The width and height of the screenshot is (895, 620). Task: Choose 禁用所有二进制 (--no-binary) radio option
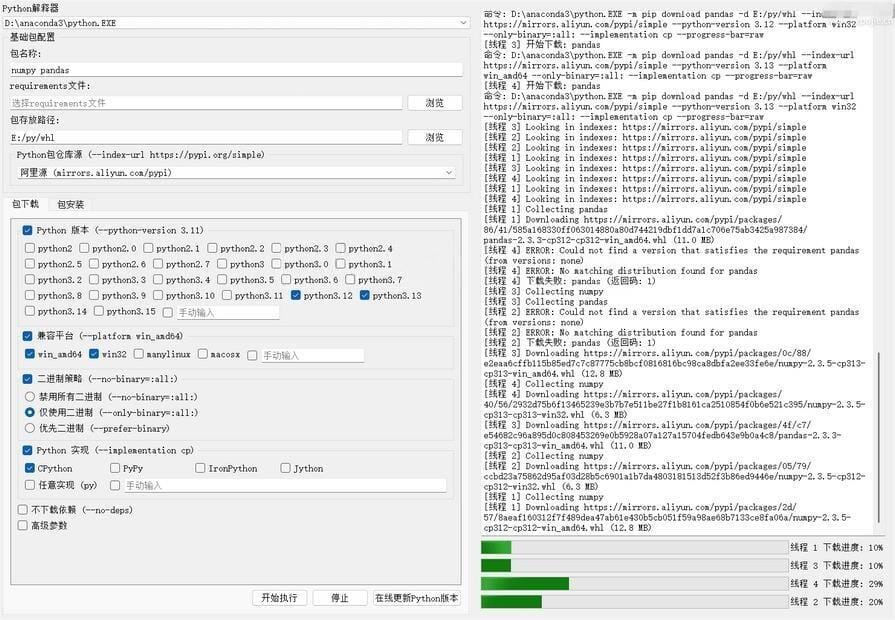click(30, 396)
